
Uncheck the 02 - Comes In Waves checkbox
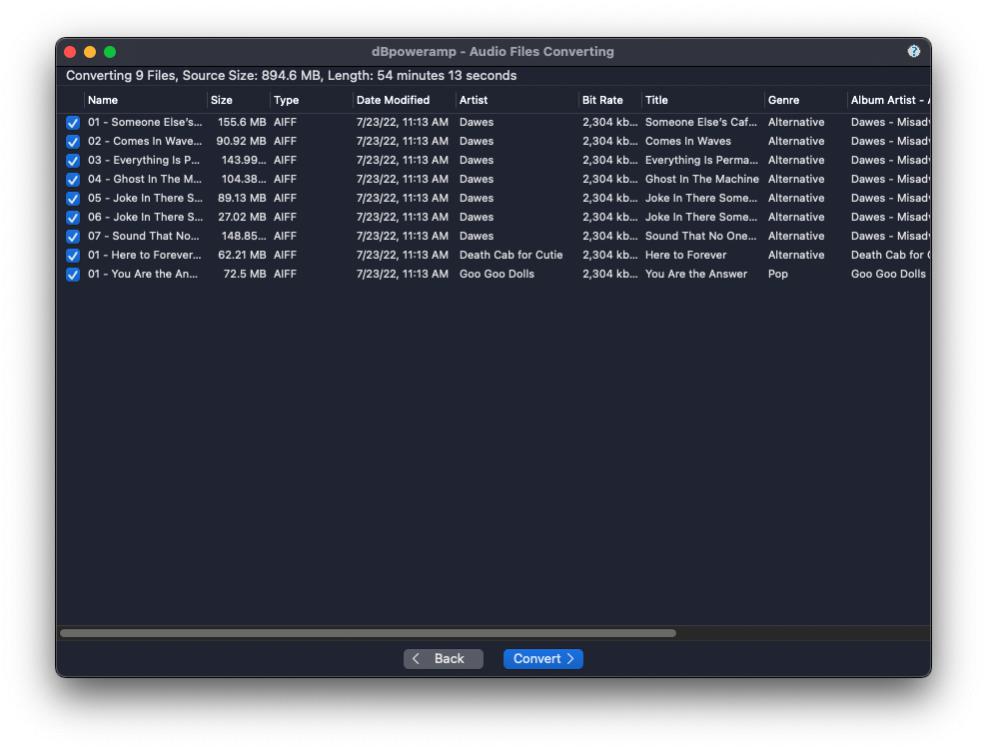pyautogui.click(x=73, y=142)
